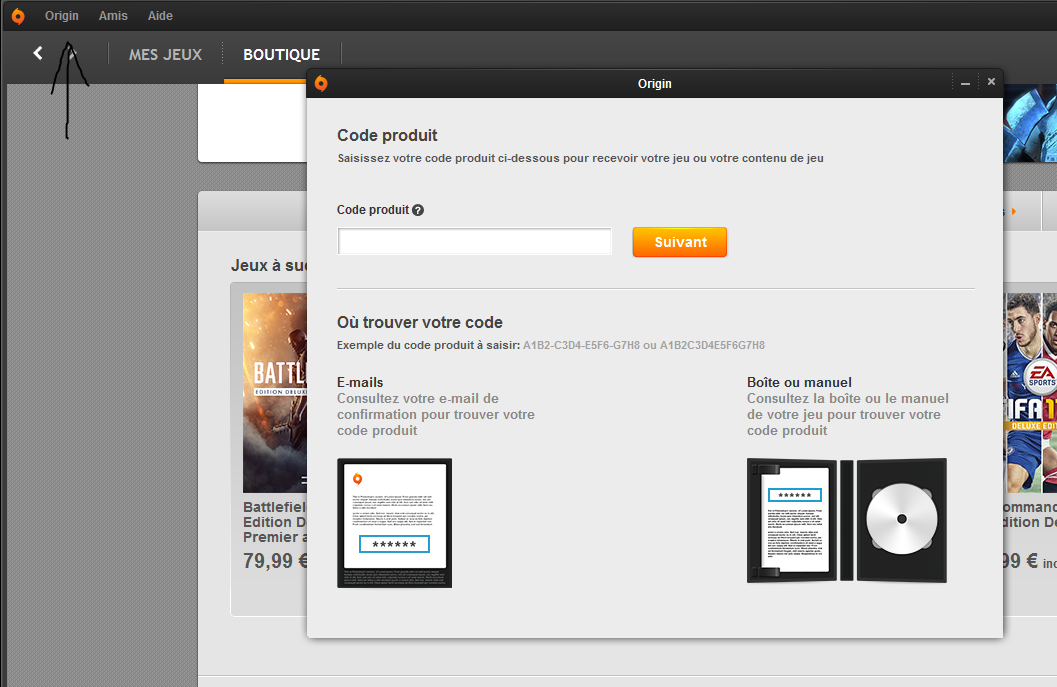
Task: Click the 79,99 € price in the store
Action: click(275, 561)
